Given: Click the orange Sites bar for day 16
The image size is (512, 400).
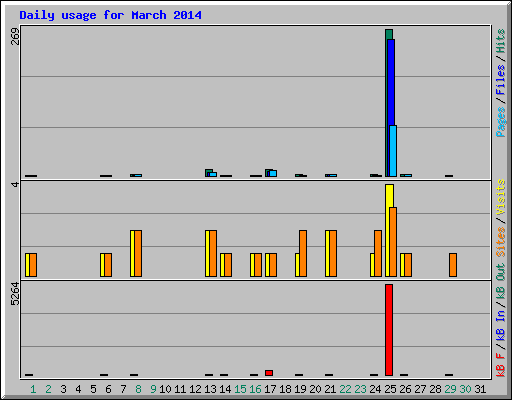Looking at the screenshot, I should tap(258, 265).
